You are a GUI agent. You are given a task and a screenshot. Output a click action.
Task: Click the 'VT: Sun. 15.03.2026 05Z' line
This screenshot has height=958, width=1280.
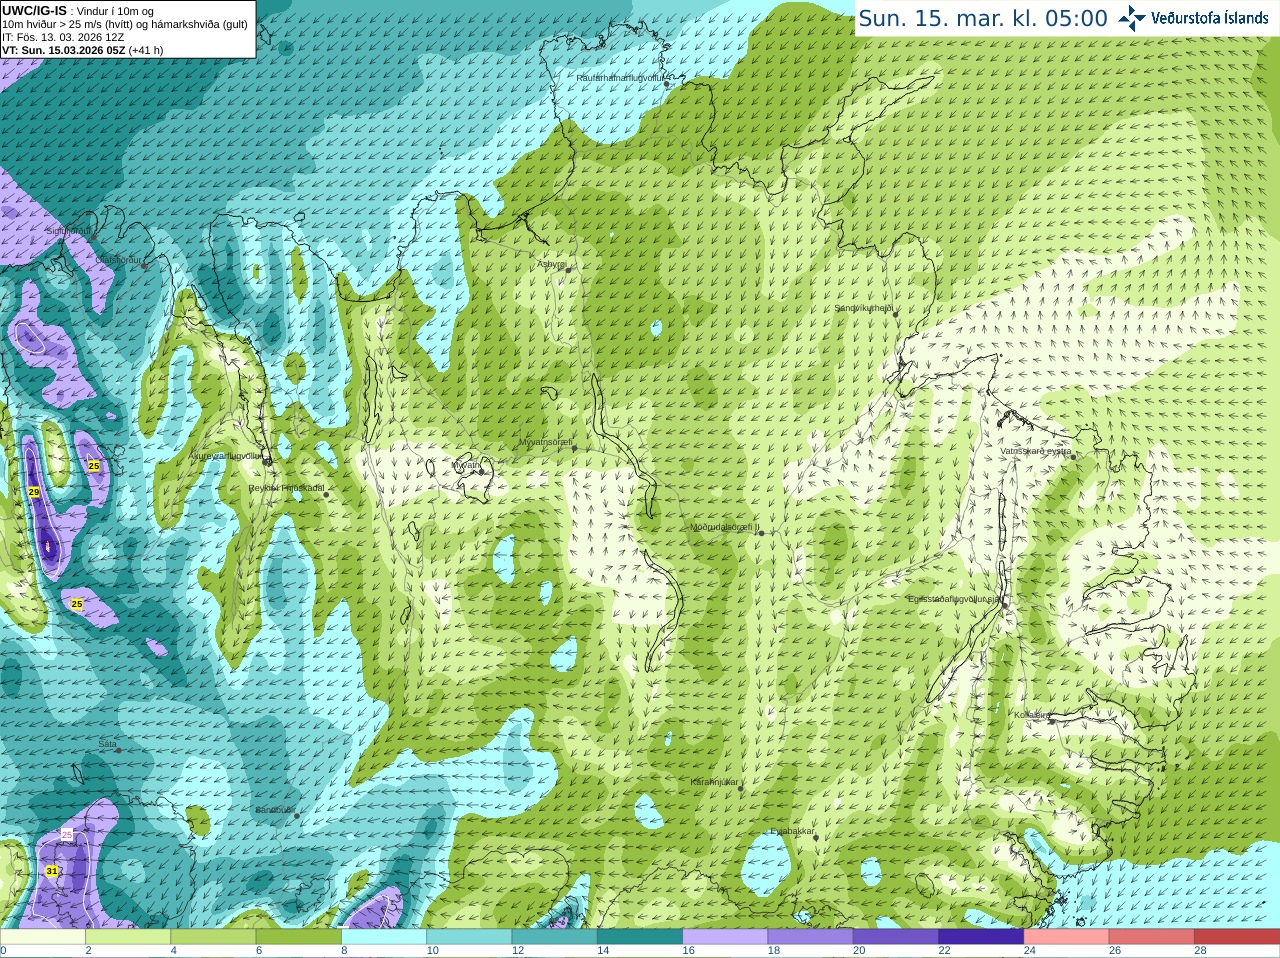(x=82, y=50)
